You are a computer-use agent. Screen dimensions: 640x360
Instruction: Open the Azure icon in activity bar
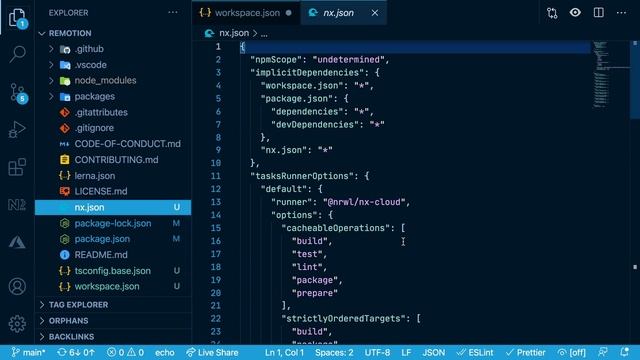point(17,242)
